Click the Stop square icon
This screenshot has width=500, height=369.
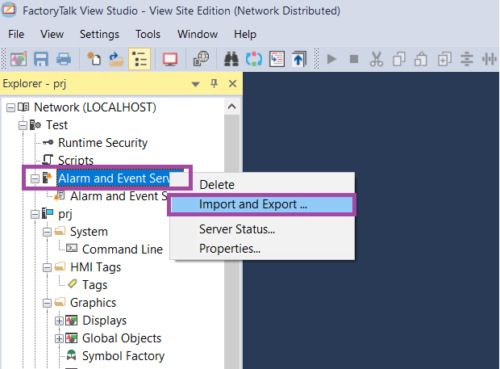pos(354,59)
